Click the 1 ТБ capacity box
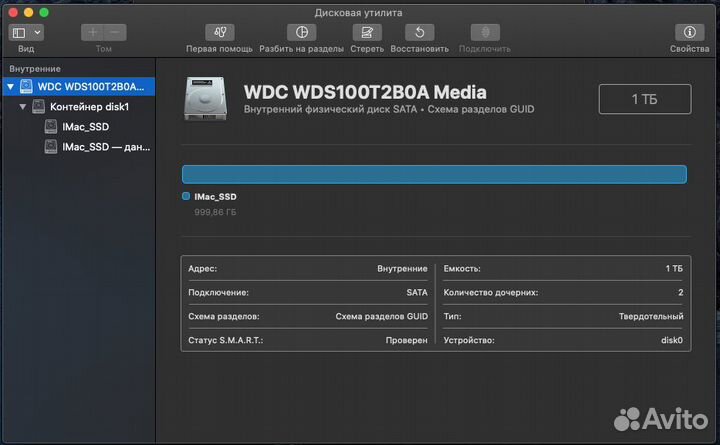This screenshot has height=445, width=720. (x=644, y=99)
